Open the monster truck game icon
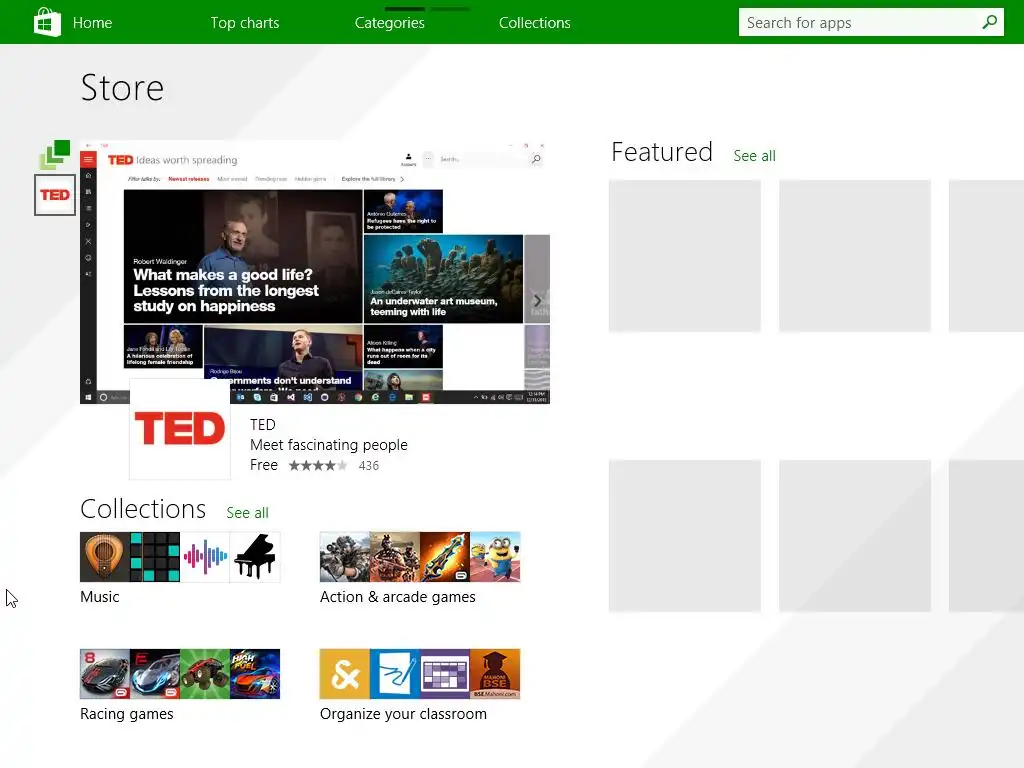The image size is (1024, 768). click(x=205, y=674)
